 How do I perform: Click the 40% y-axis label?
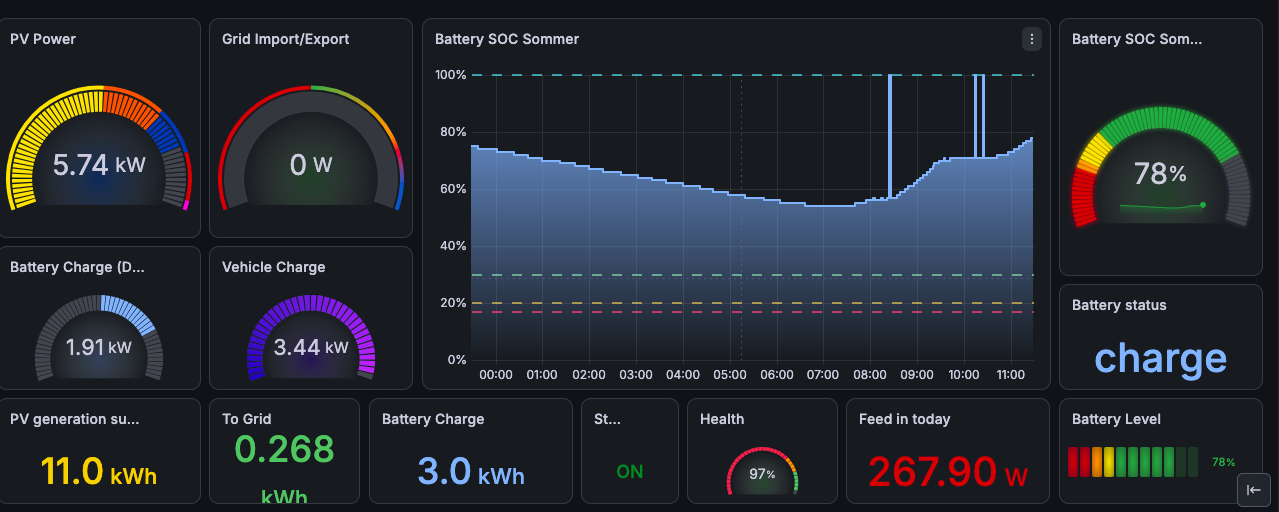click(453, 246)
